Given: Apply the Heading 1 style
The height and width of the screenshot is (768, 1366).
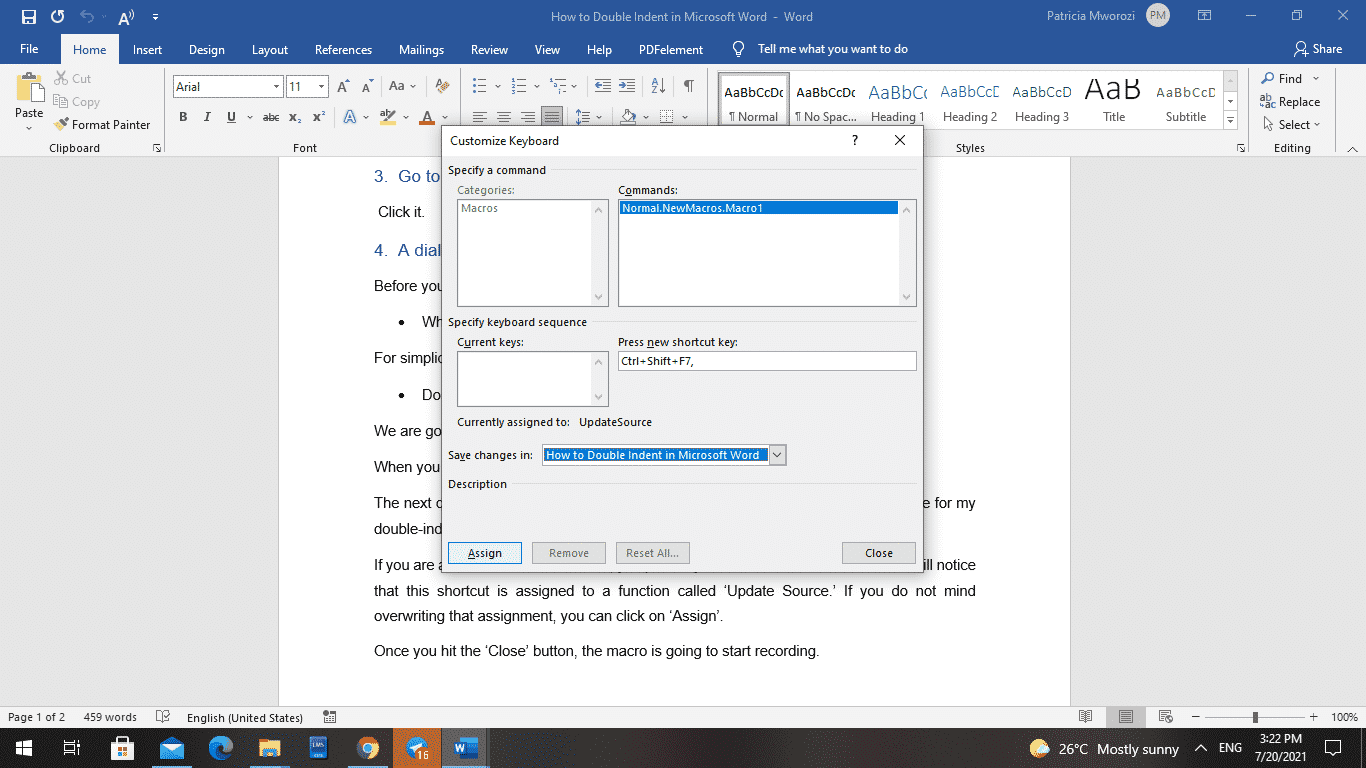Looking at the screenshot, I should point(897,101).
